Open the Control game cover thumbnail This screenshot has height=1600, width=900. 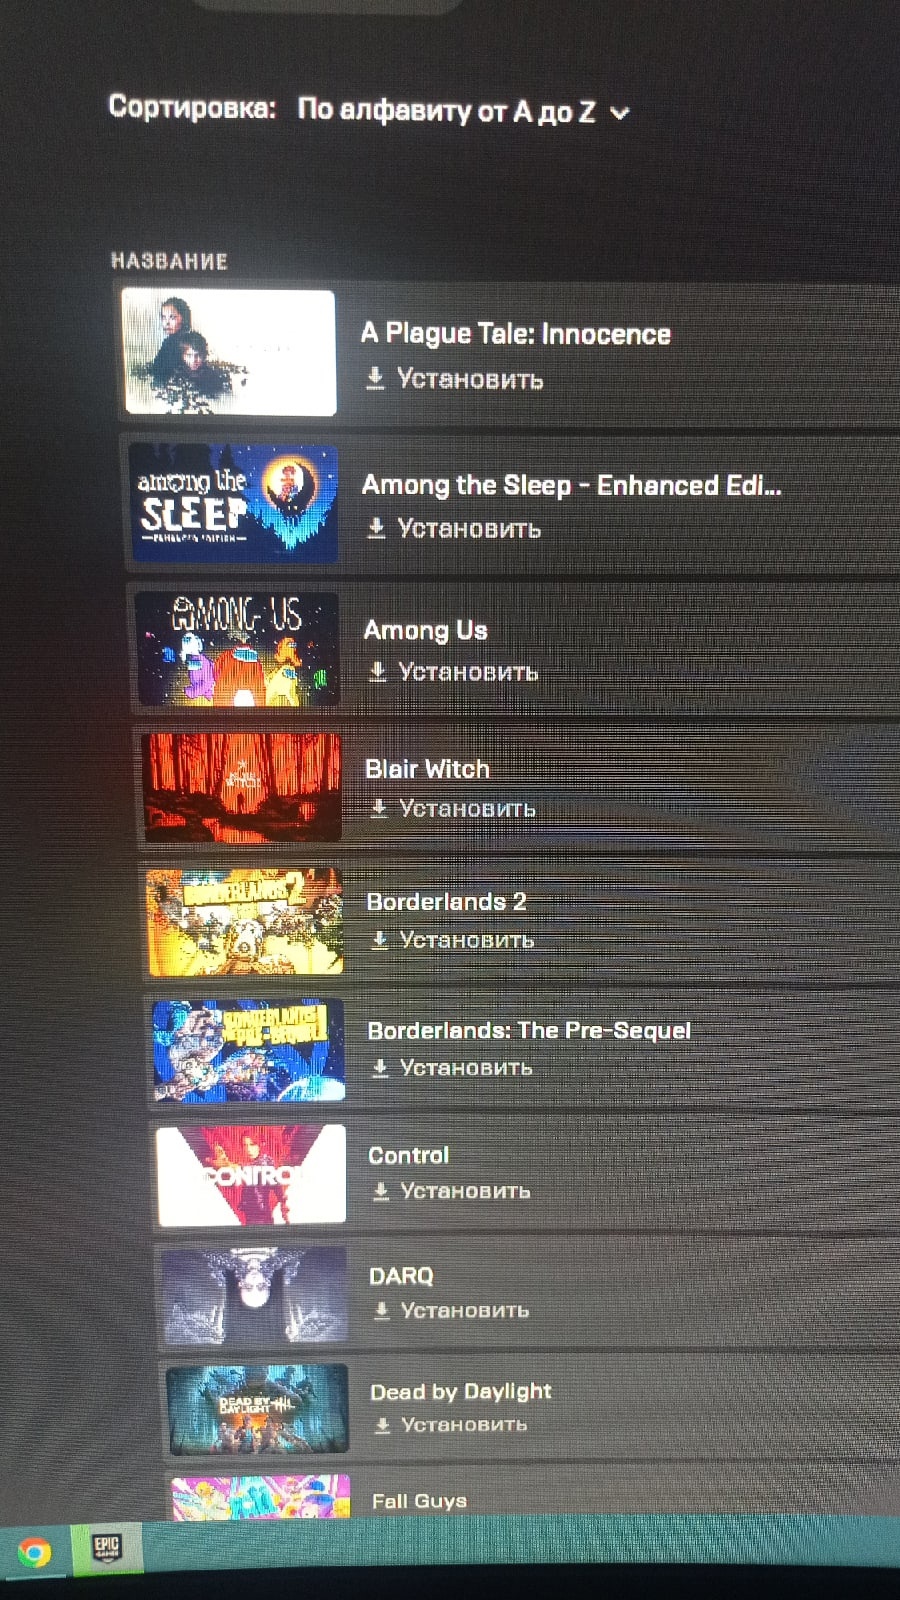pyautogui.click(x=252, y=1175)
